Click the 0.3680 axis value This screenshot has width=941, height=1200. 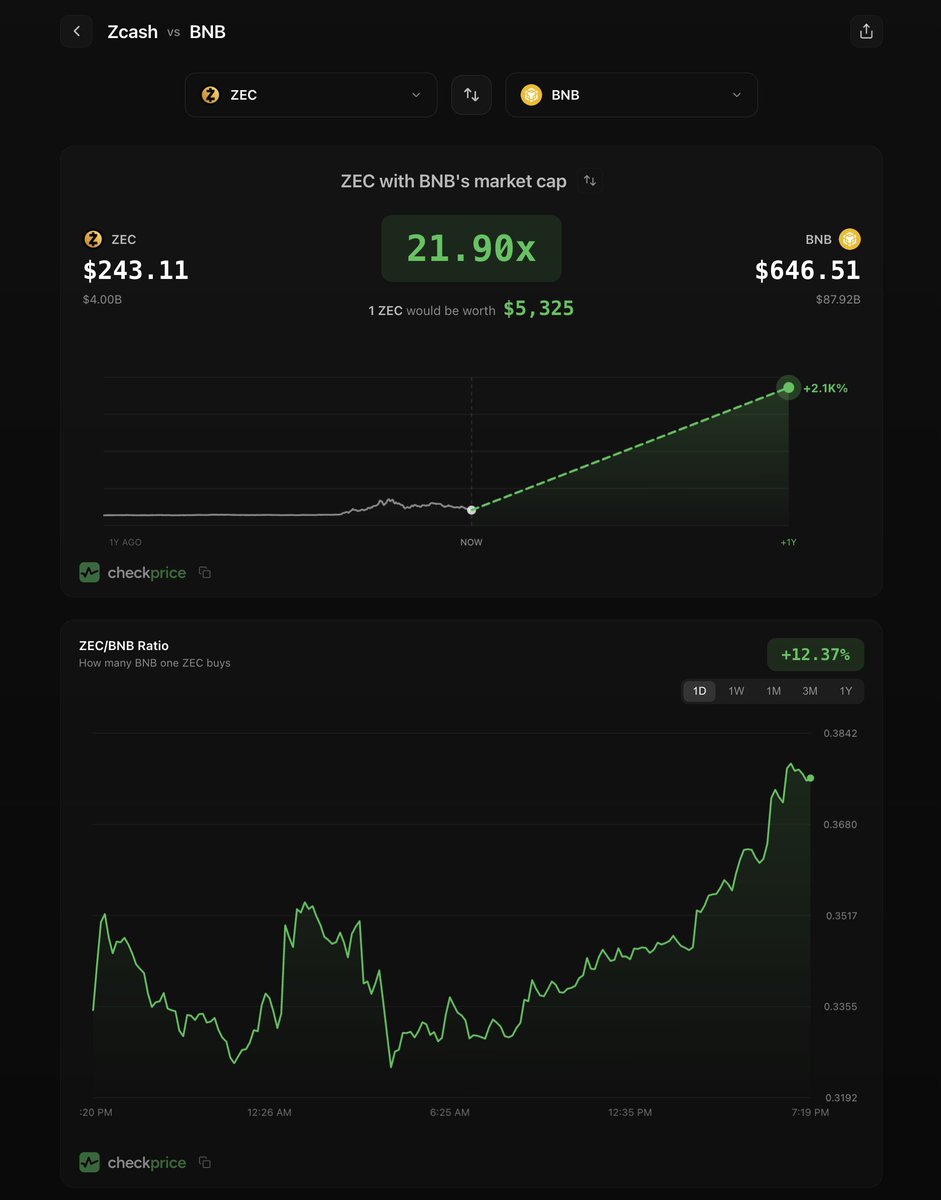pyautogui.click(x=840, y=824)
